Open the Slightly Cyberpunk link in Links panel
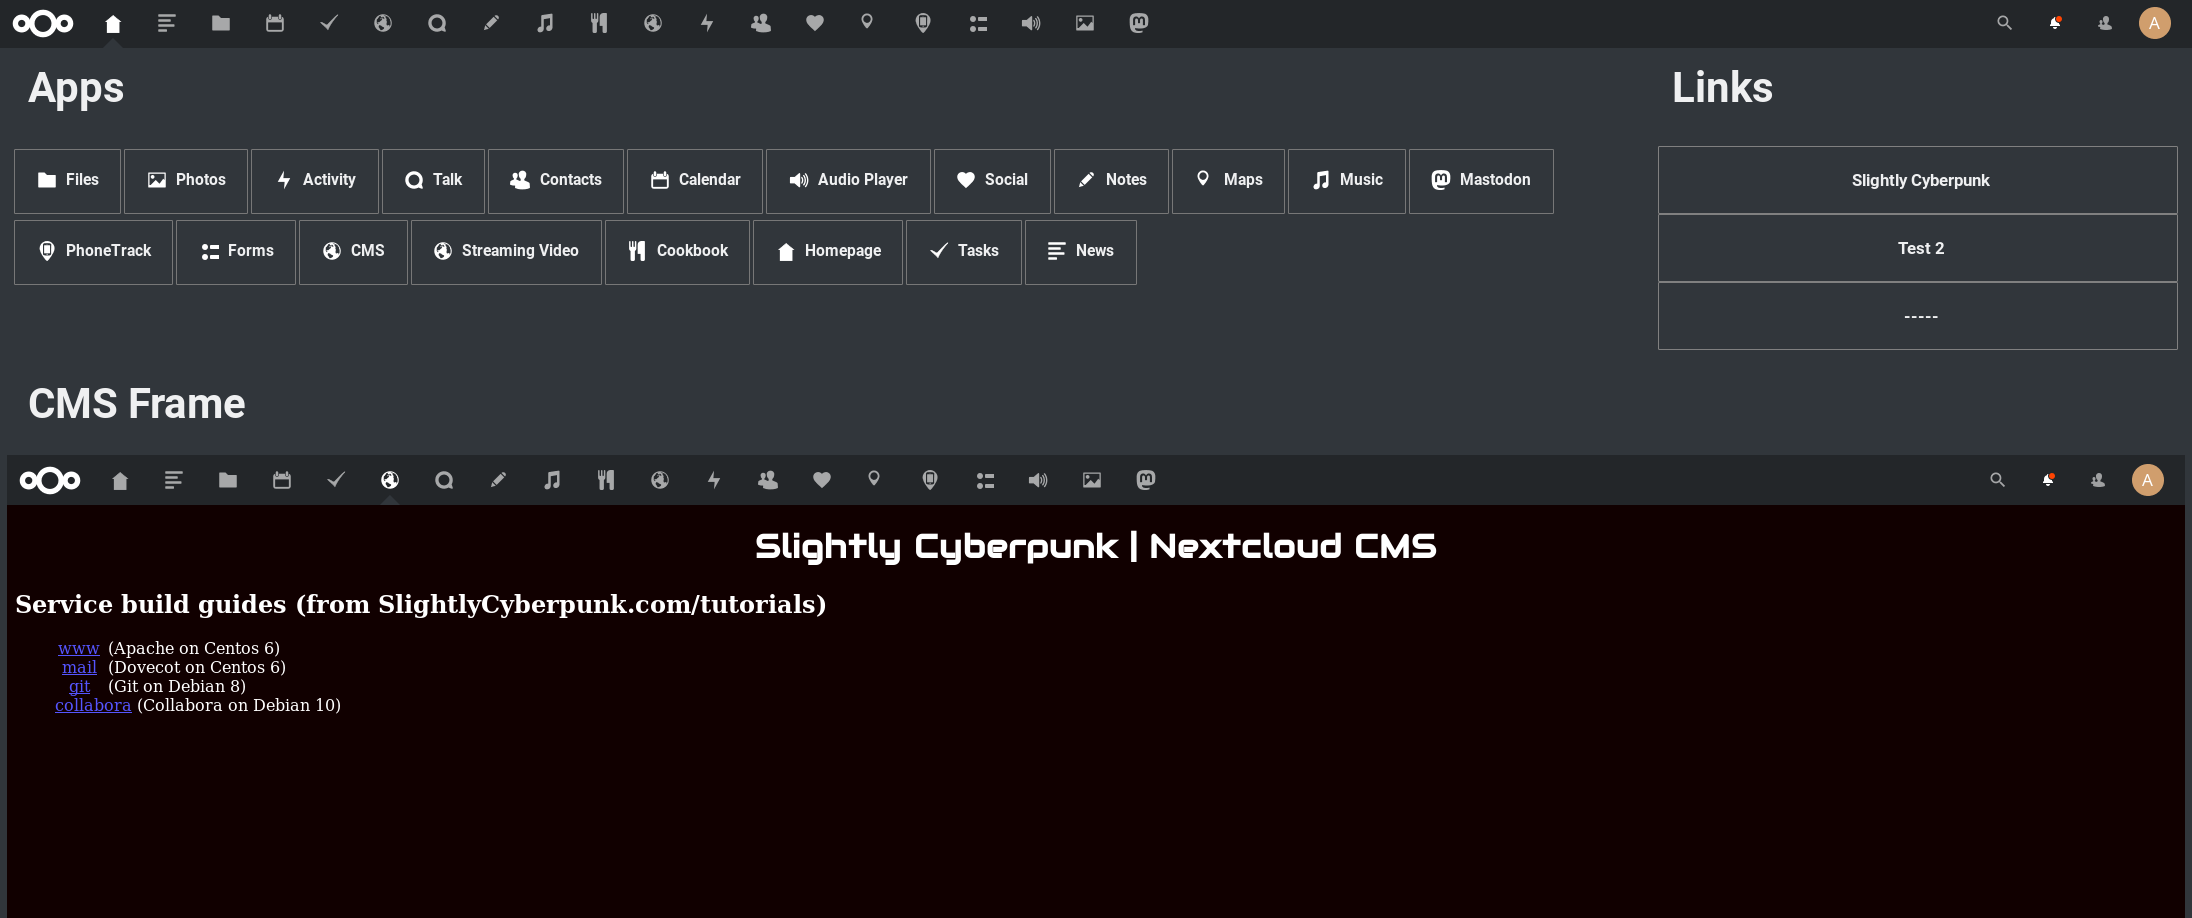2192x918 pixels. 1918,181
